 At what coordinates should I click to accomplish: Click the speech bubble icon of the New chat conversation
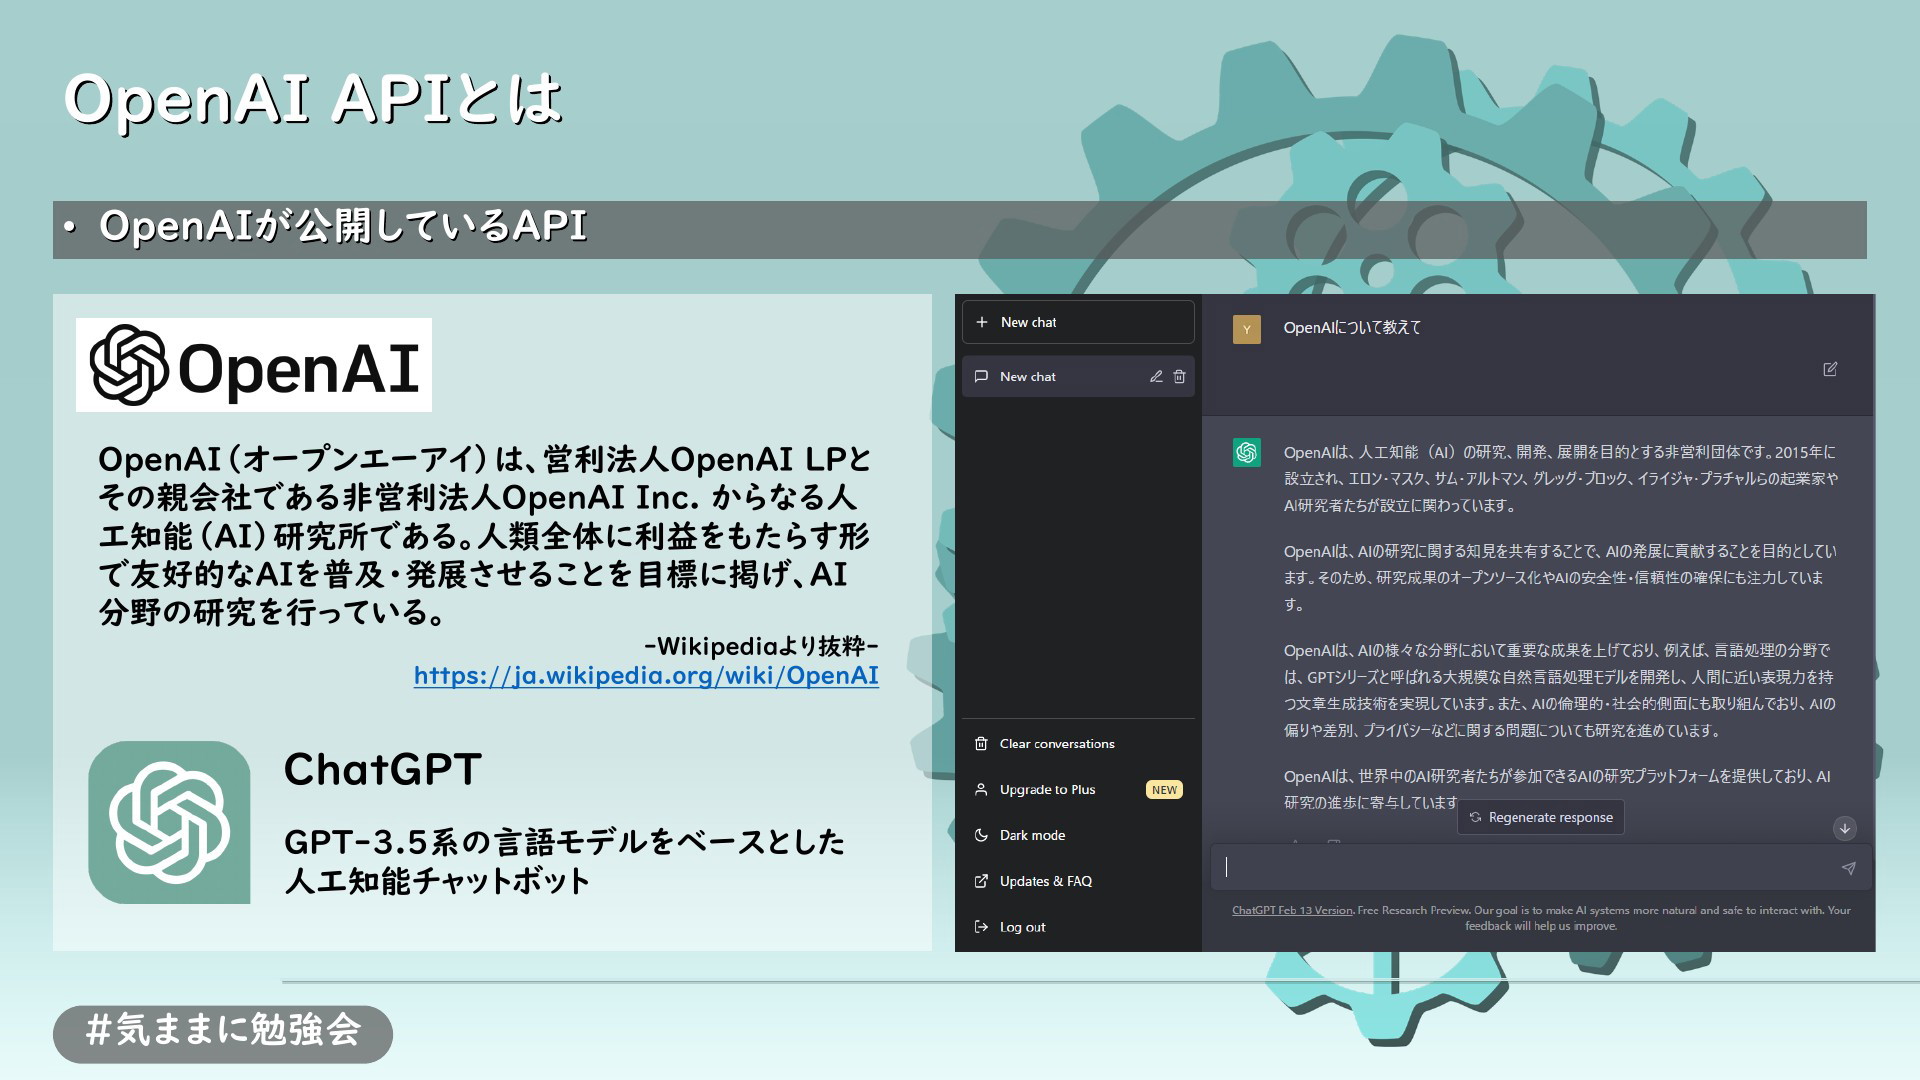click(981, 376)
